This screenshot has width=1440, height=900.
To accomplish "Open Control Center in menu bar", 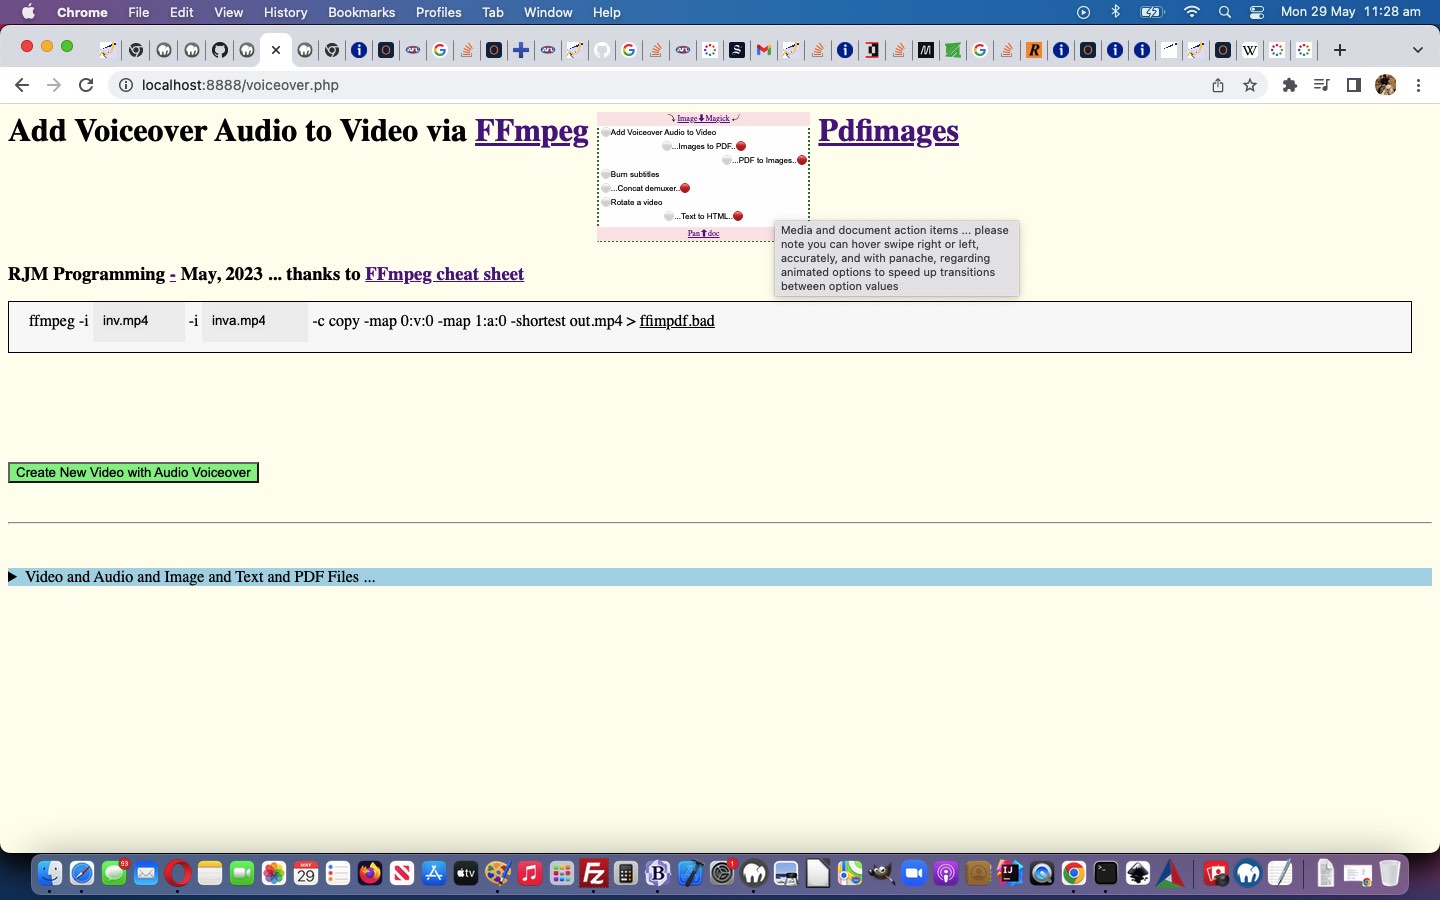I will 1257,12.
